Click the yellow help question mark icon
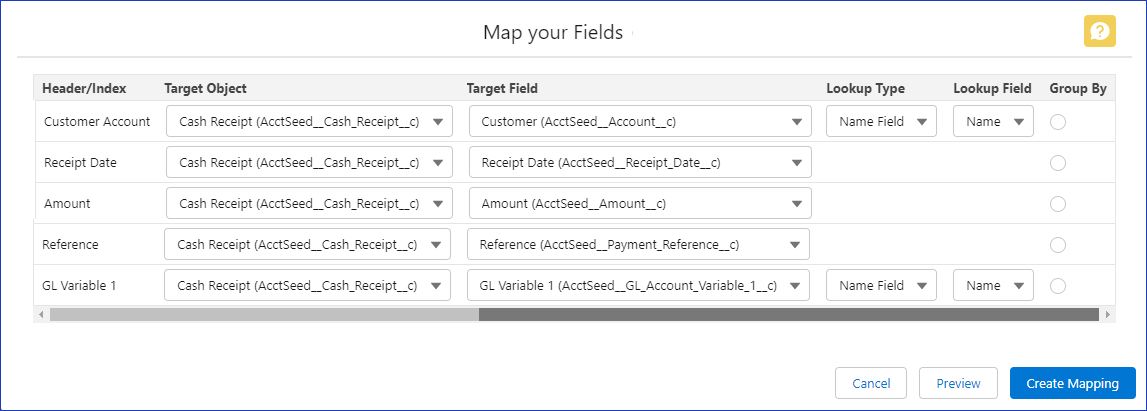 tap(1099, 31)
